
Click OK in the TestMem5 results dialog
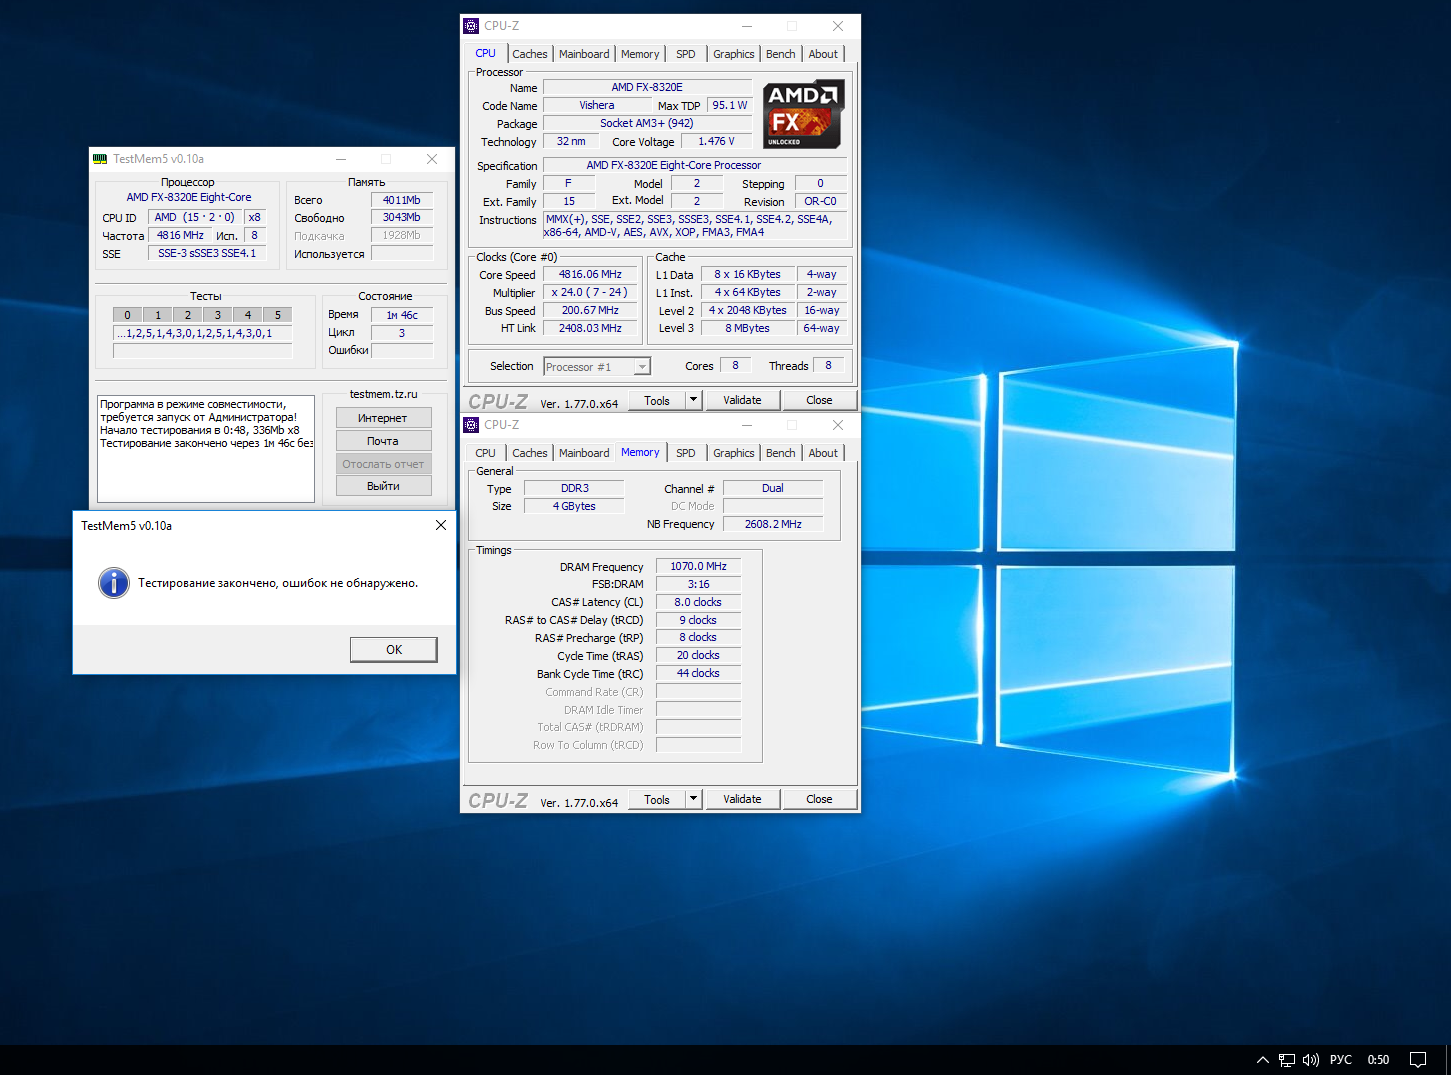tap(394, 650)
